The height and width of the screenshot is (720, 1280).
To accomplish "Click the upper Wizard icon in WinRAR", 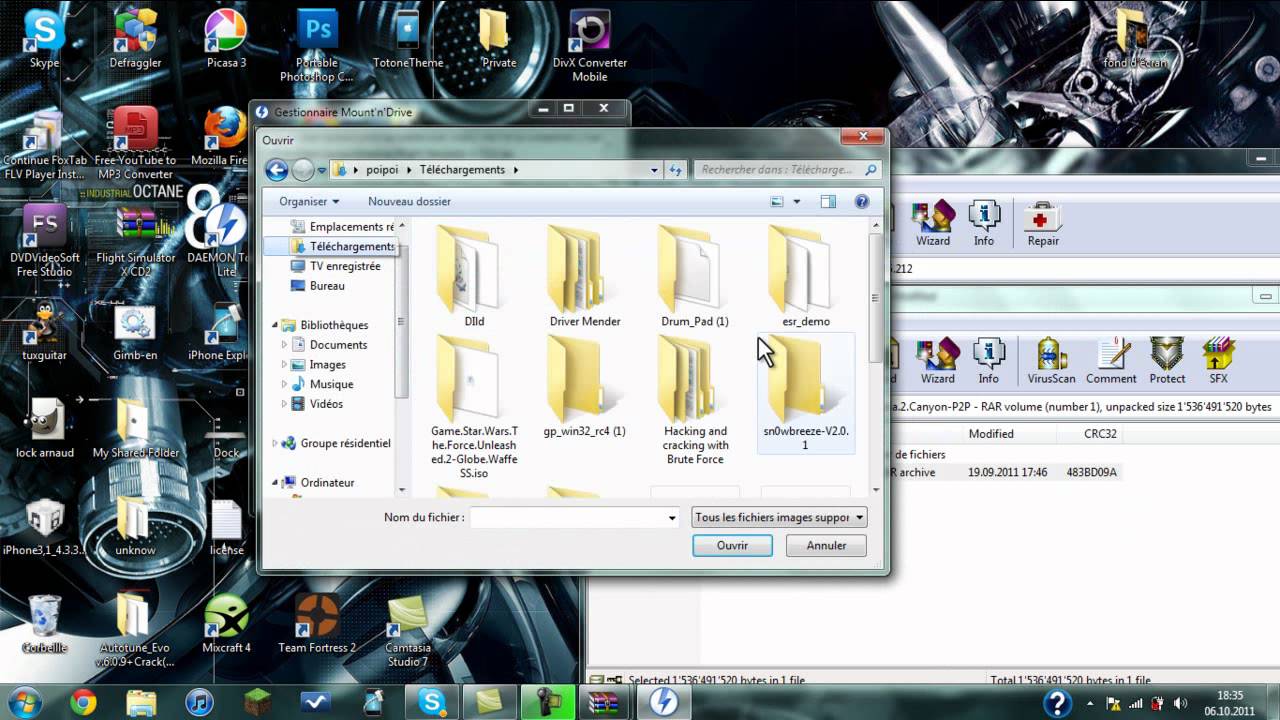I will [933, 223].
